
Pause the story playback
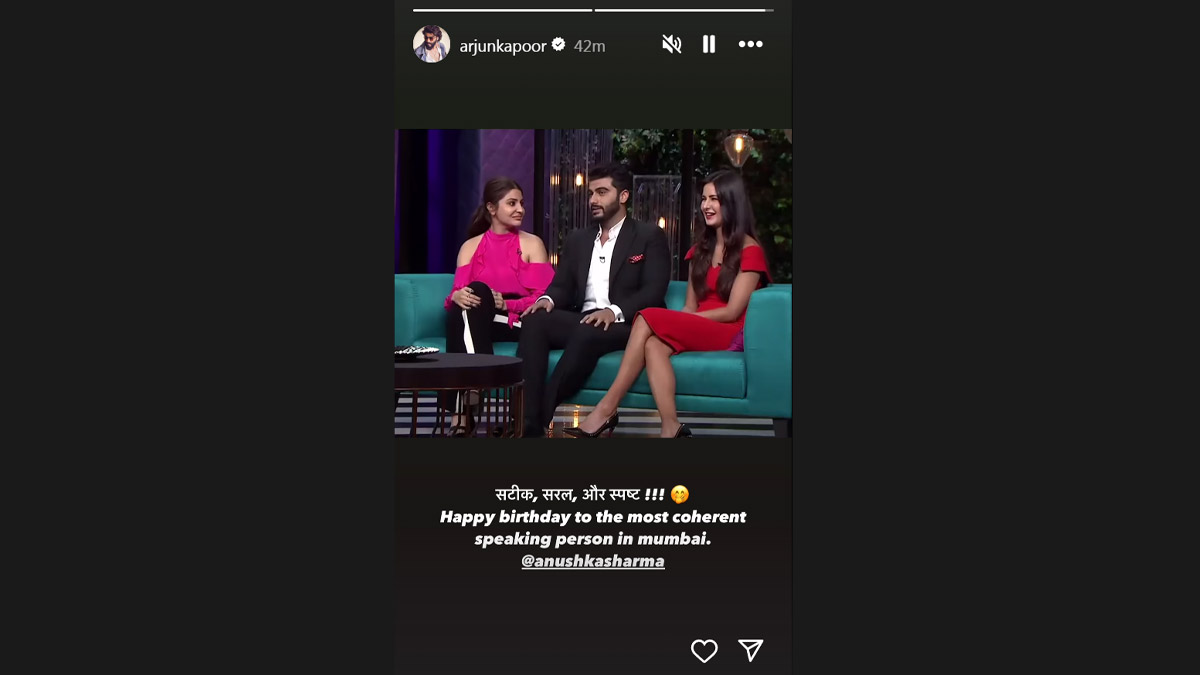[x=709, y=44]
